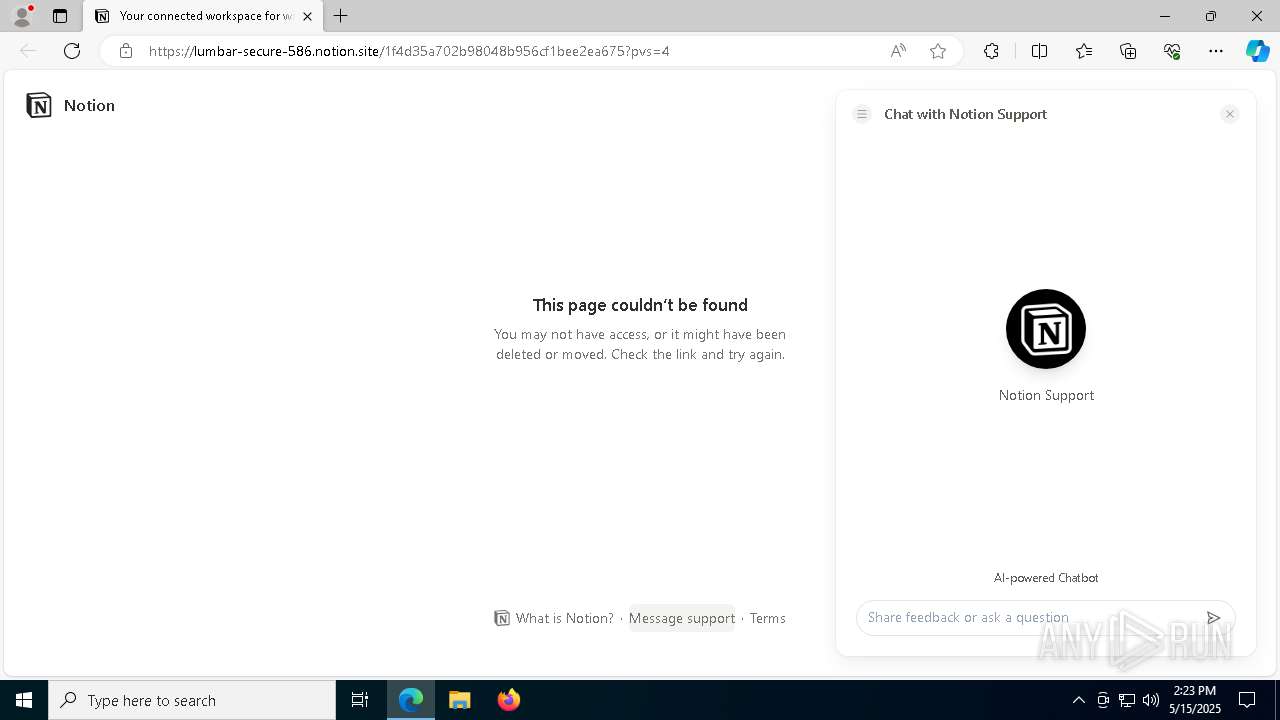Open the Favorites list icon
The height and width of the screenshot is (720, 1280).
1084,51
